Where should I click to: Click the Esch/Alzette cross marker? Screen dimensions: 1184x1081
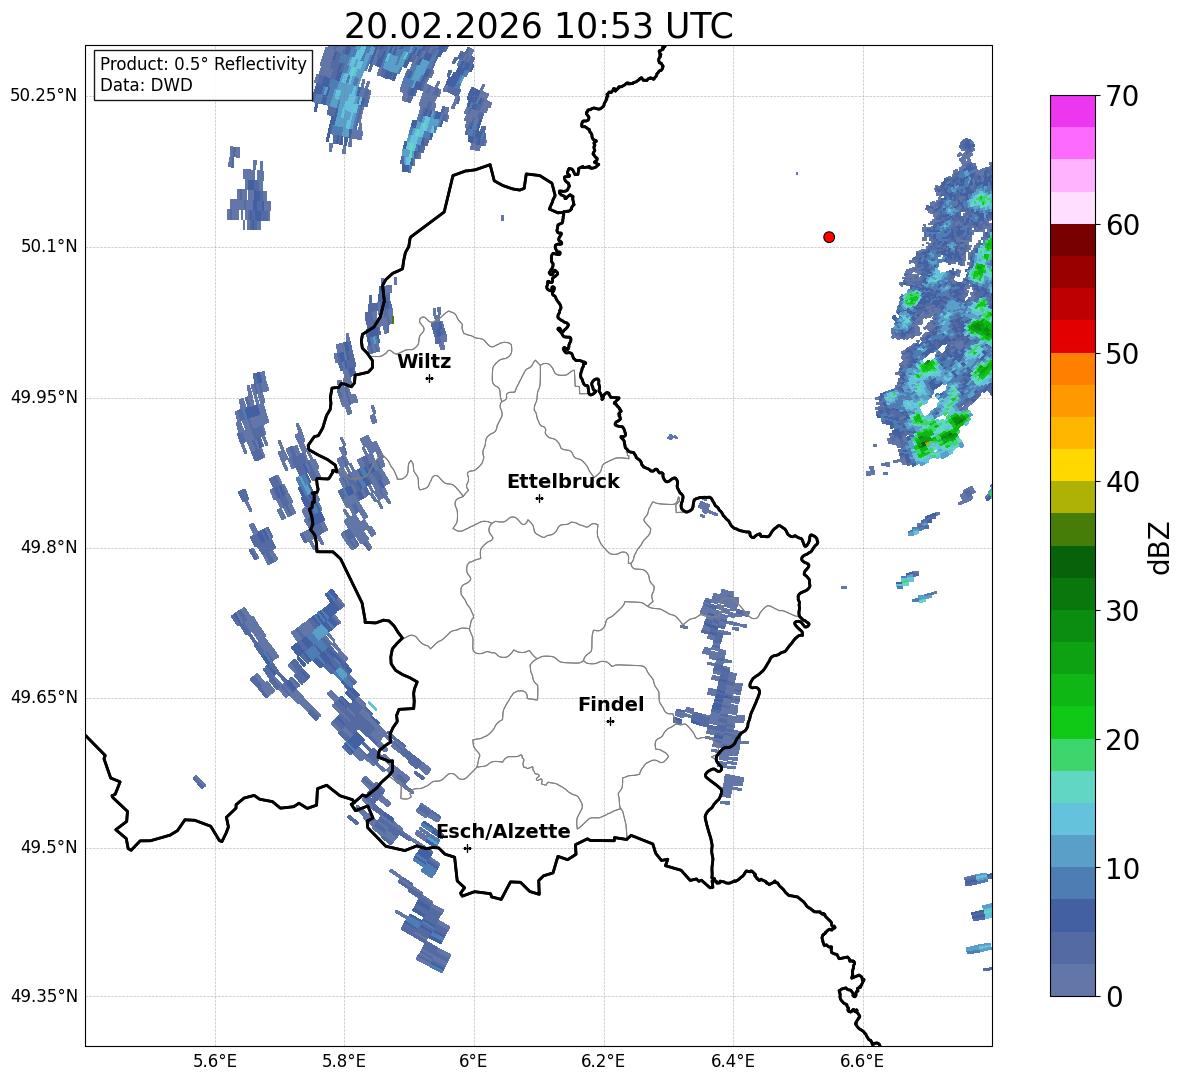tap(467, 848)
